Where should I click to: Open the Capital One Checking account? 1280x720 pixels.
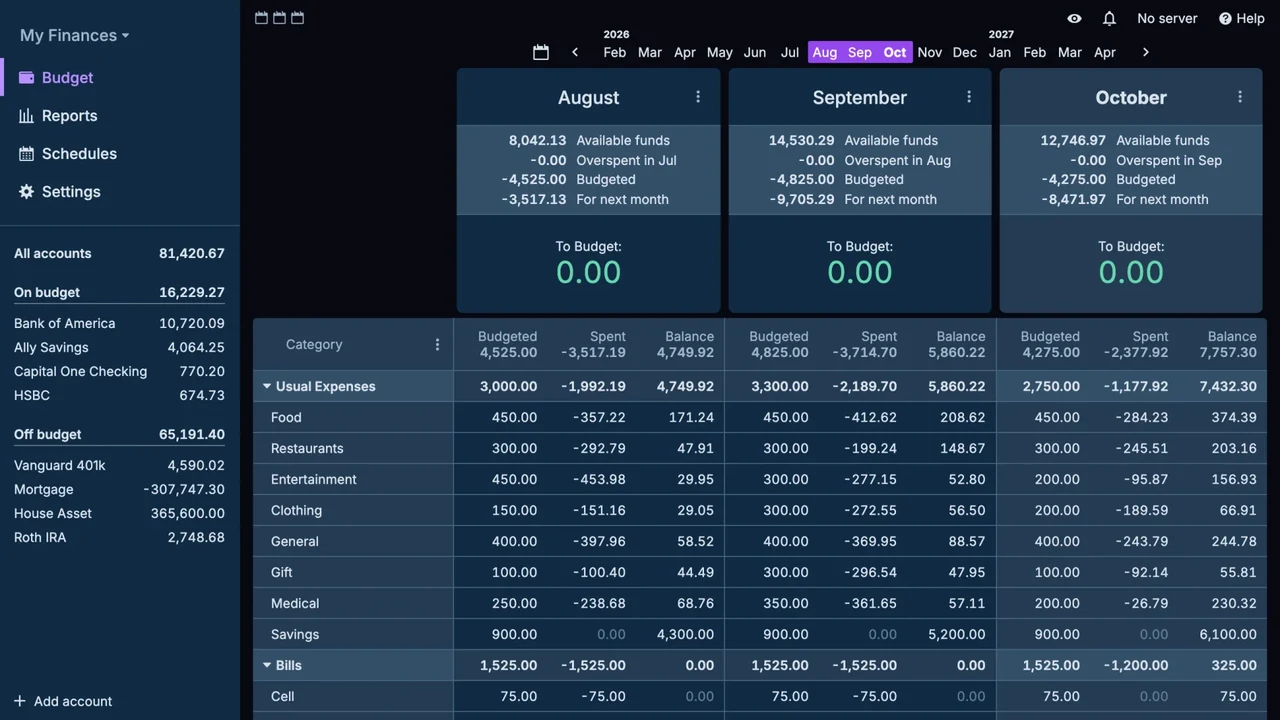tap(120, 371)
